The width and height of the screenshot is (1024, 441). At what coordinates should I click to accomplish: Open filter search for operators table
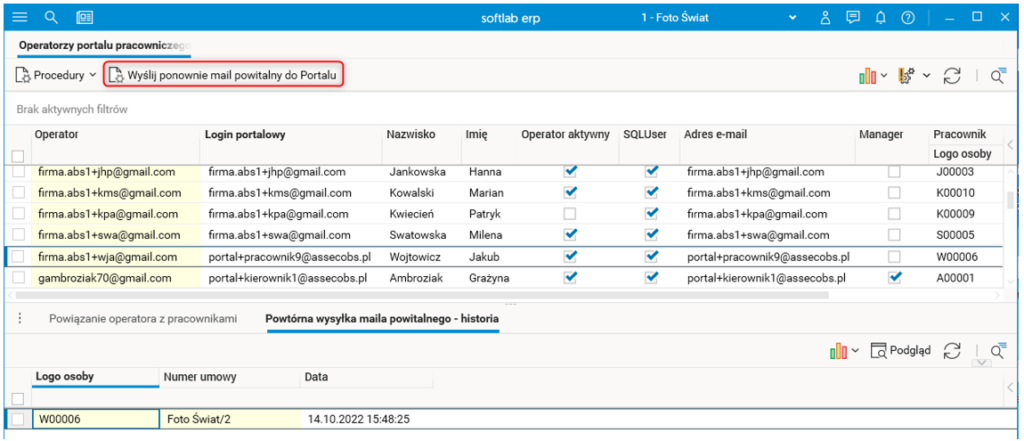tap(997, 75)
